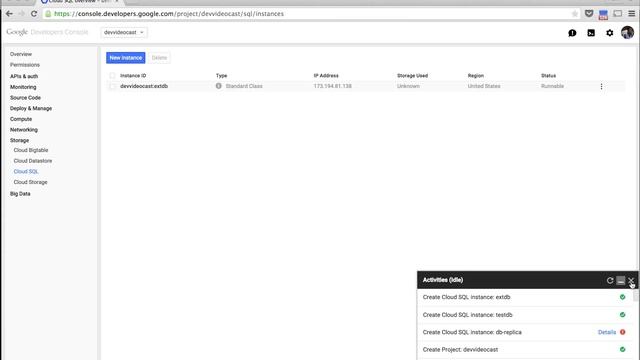The image size is (640, 360).
Task: Open the calendar extension icon
Action: (x=603, y=15)
